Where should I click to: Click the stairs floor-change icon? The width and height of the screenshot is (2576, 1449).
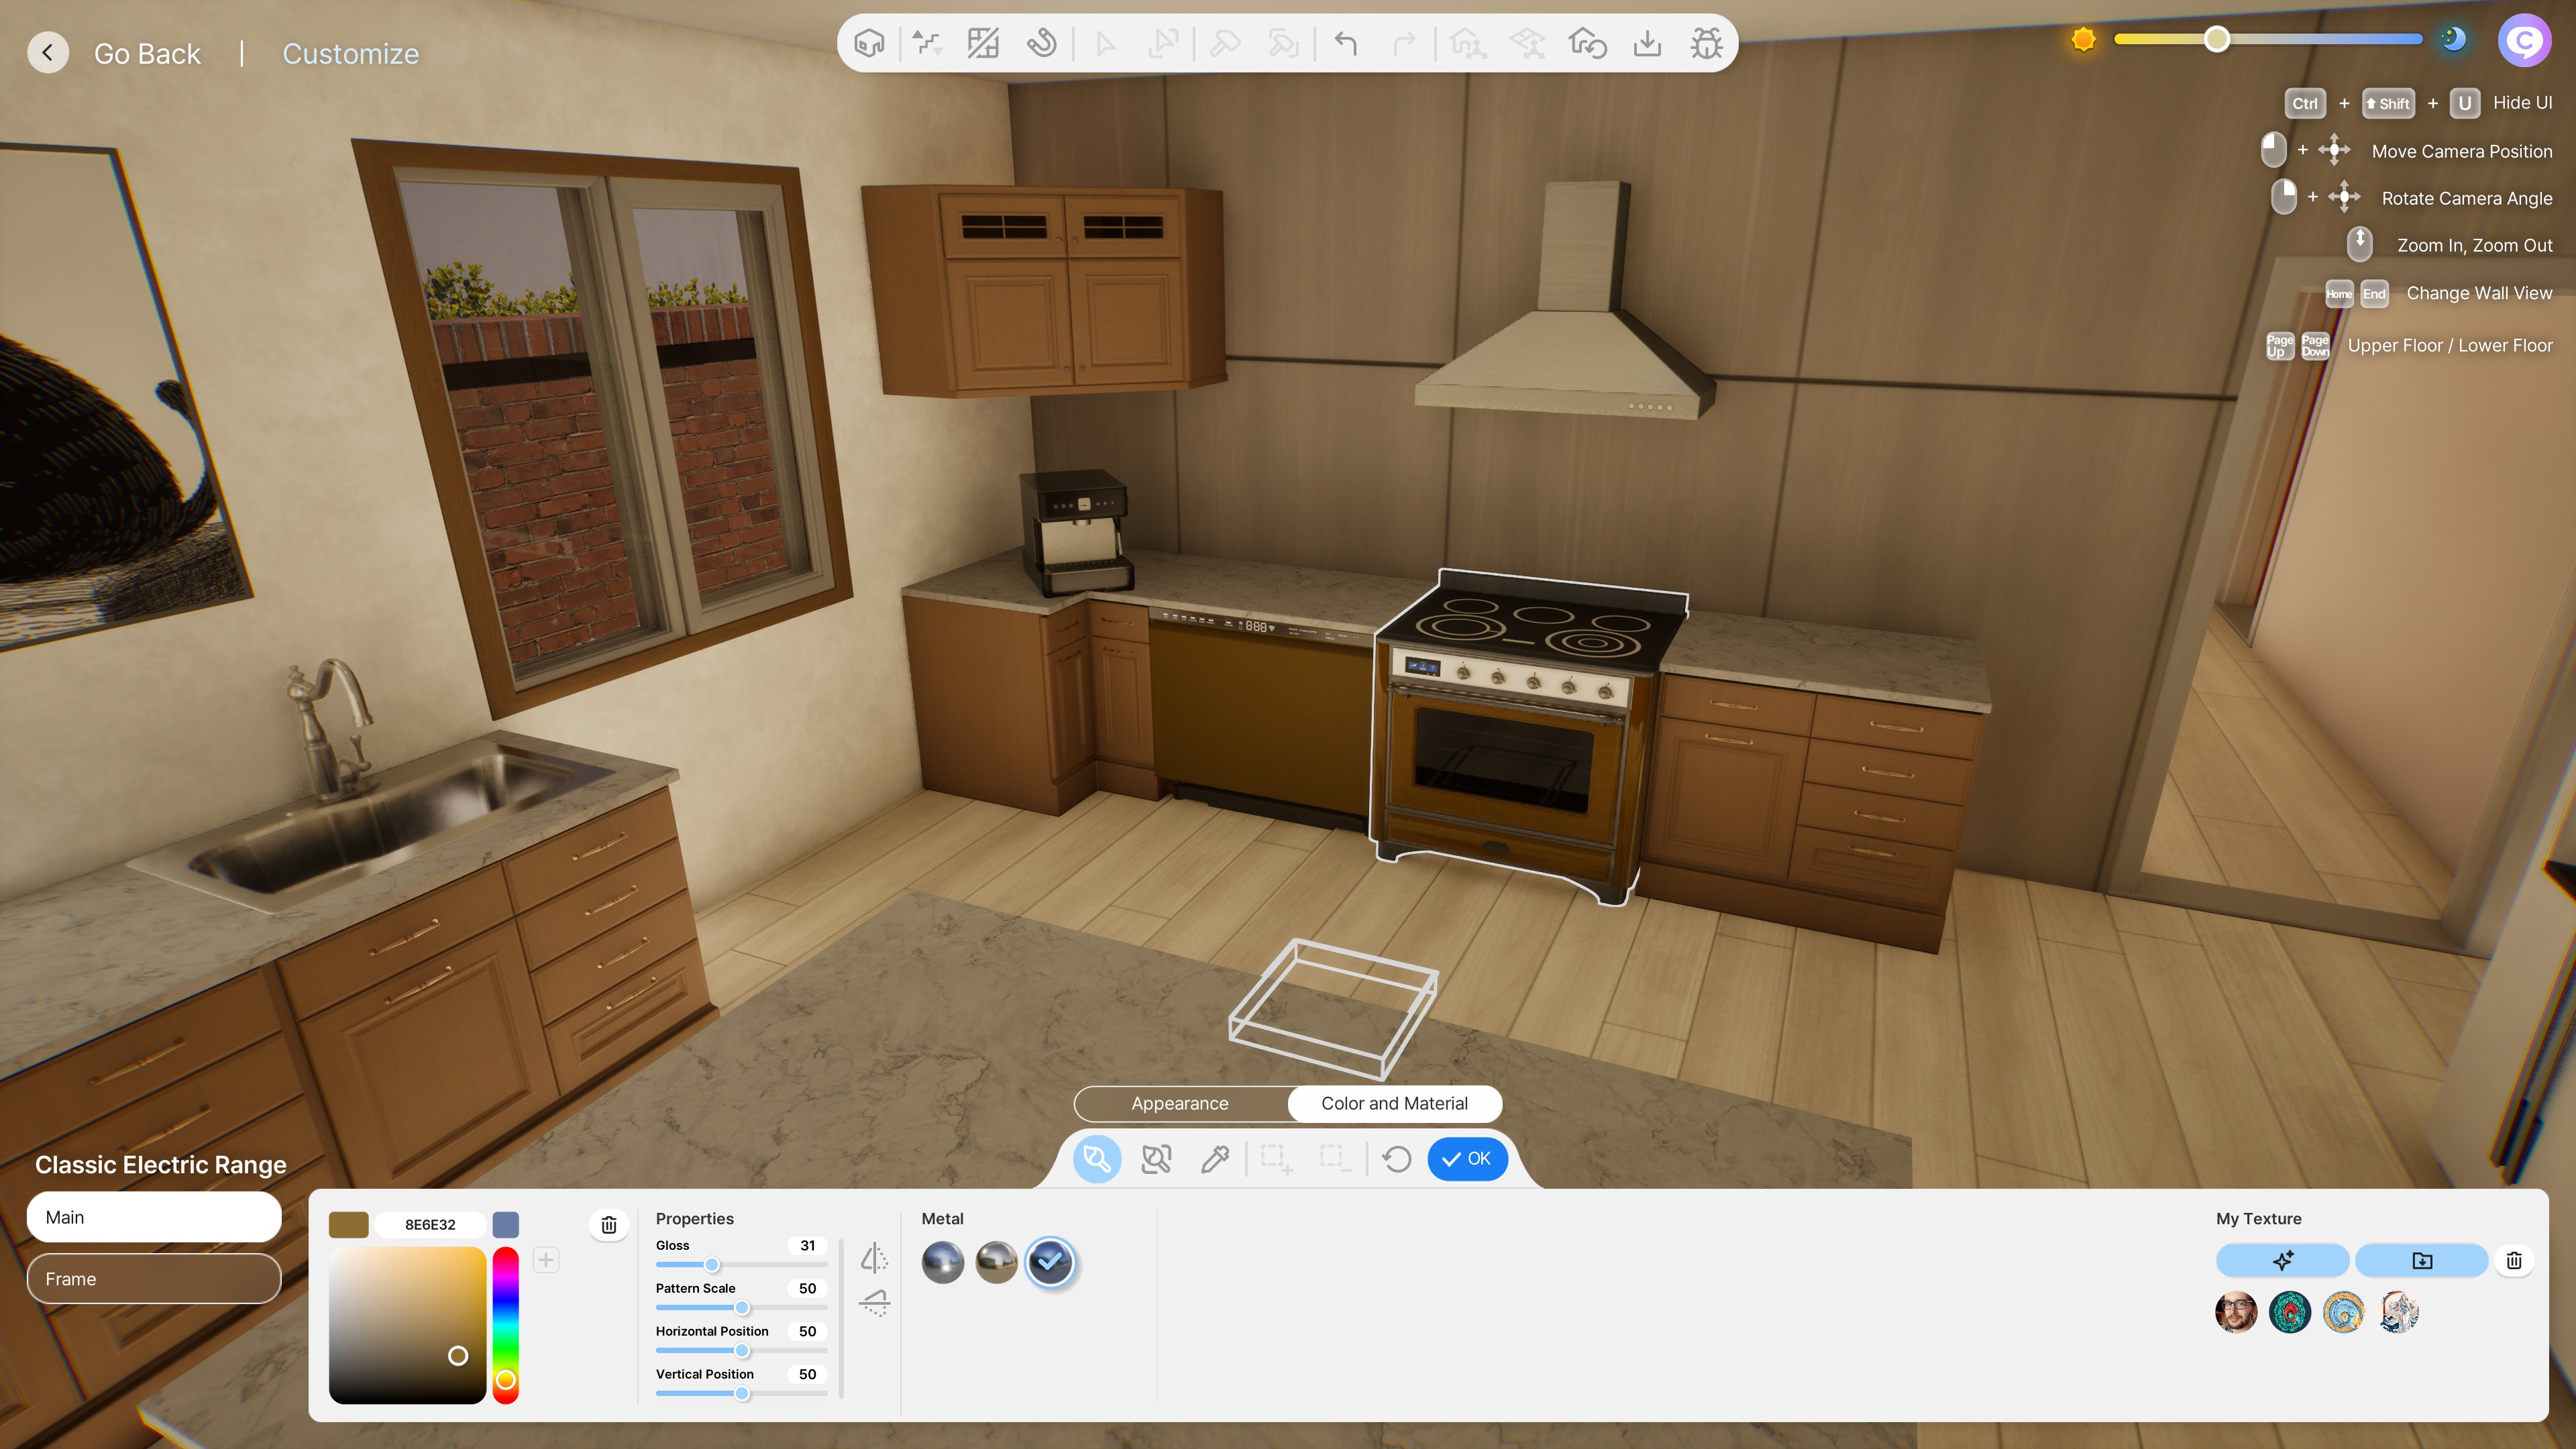coord(927,43)
